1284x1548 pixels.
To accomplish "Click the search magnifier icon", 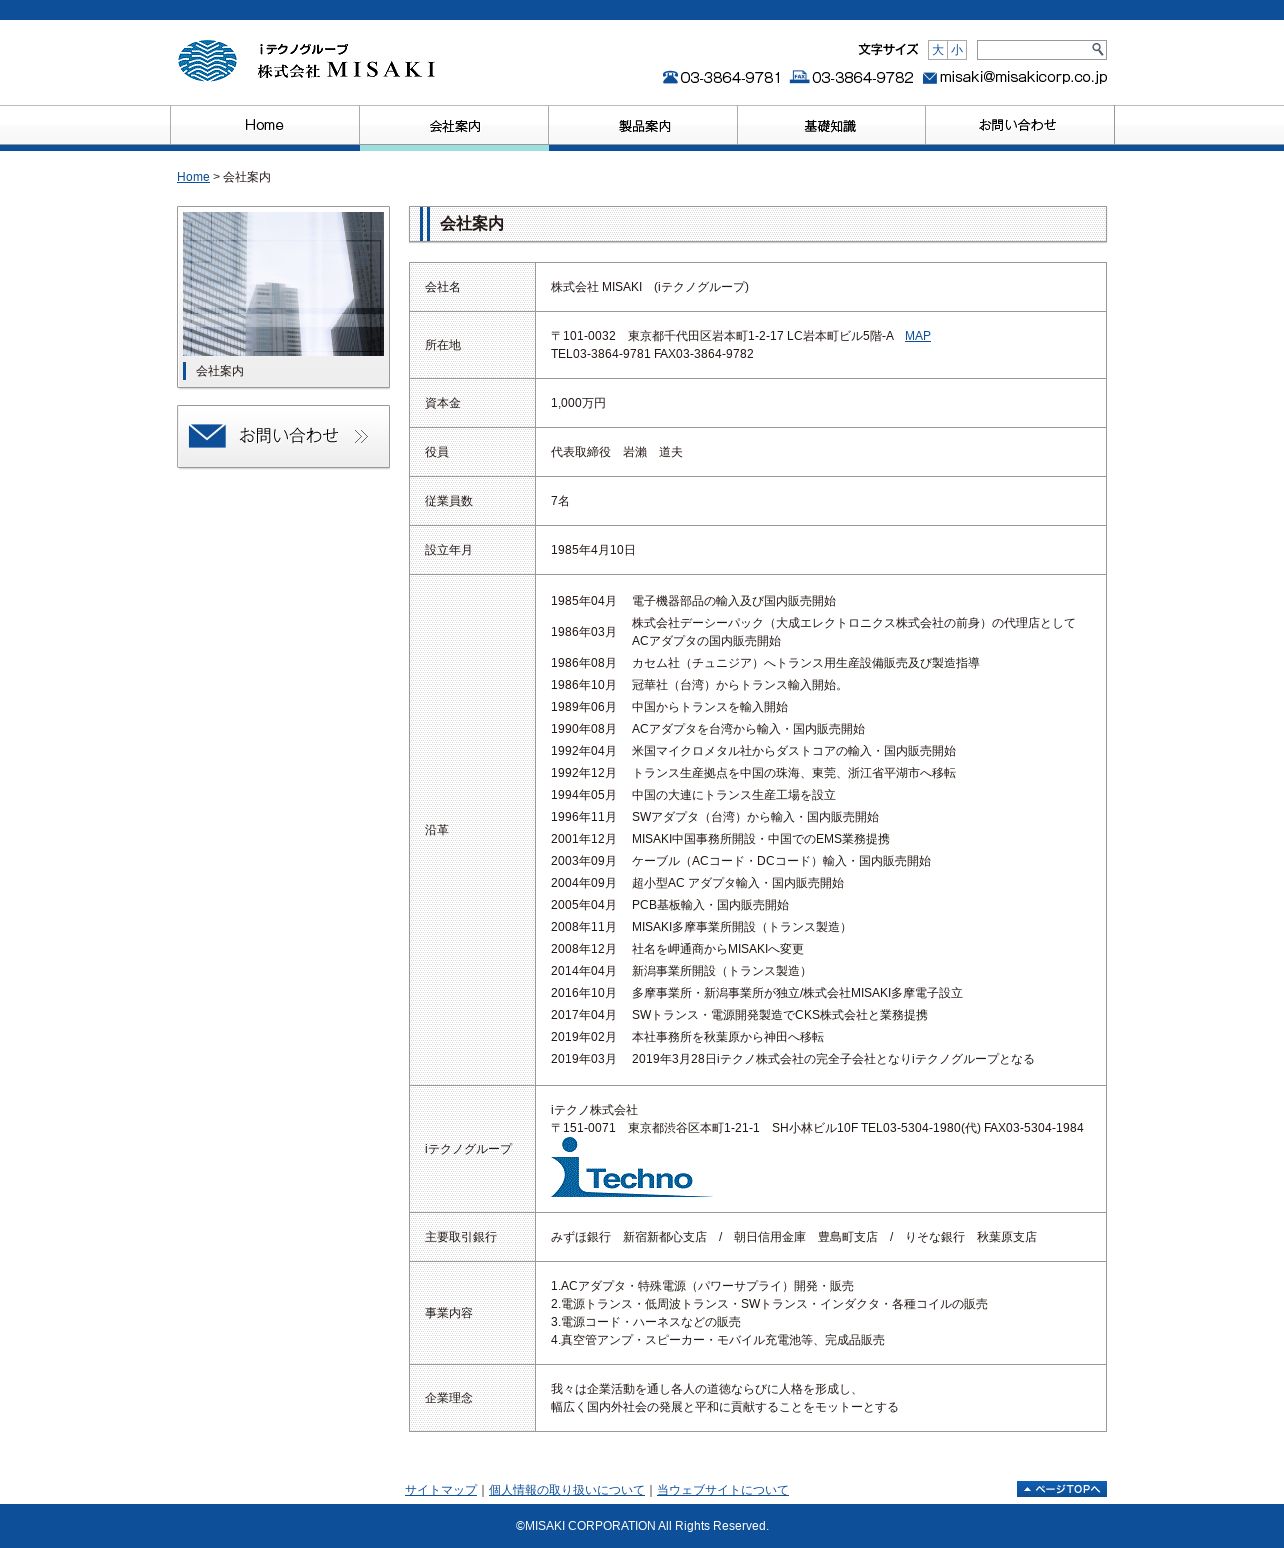I will pos(1097,49).
